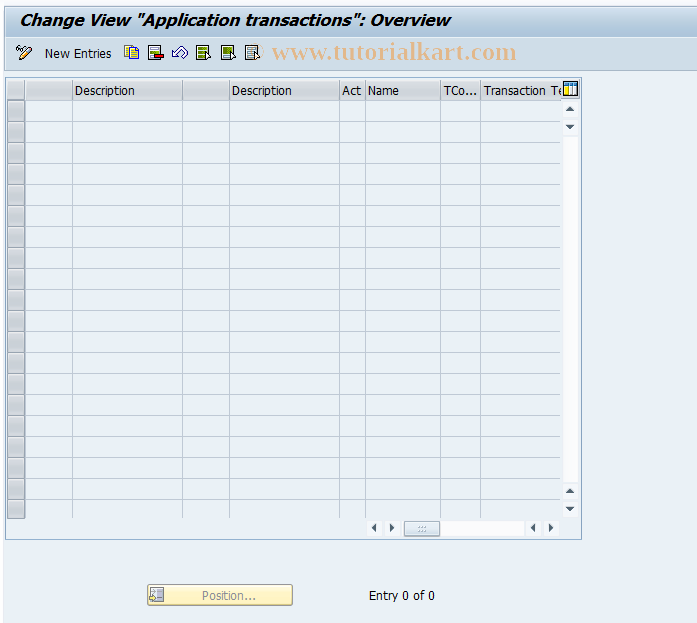Click the top scroll-up arrow of the vertical scrollbar
This screenshot has width=697, height=623.
570,109
